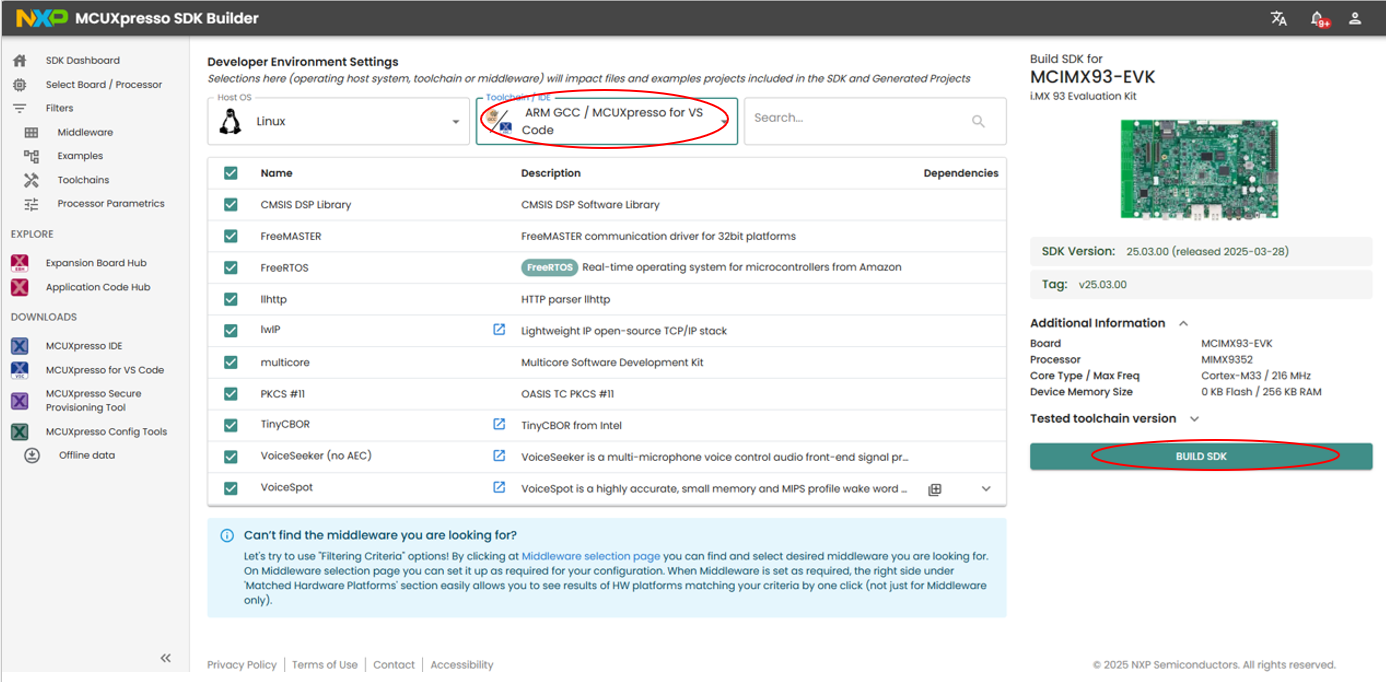Viewport: 1386px width, 682px height.
Task: Click the MCIMX93-EVK board thumbnail
Action: pyautogui.click(x=1201, y=169)
